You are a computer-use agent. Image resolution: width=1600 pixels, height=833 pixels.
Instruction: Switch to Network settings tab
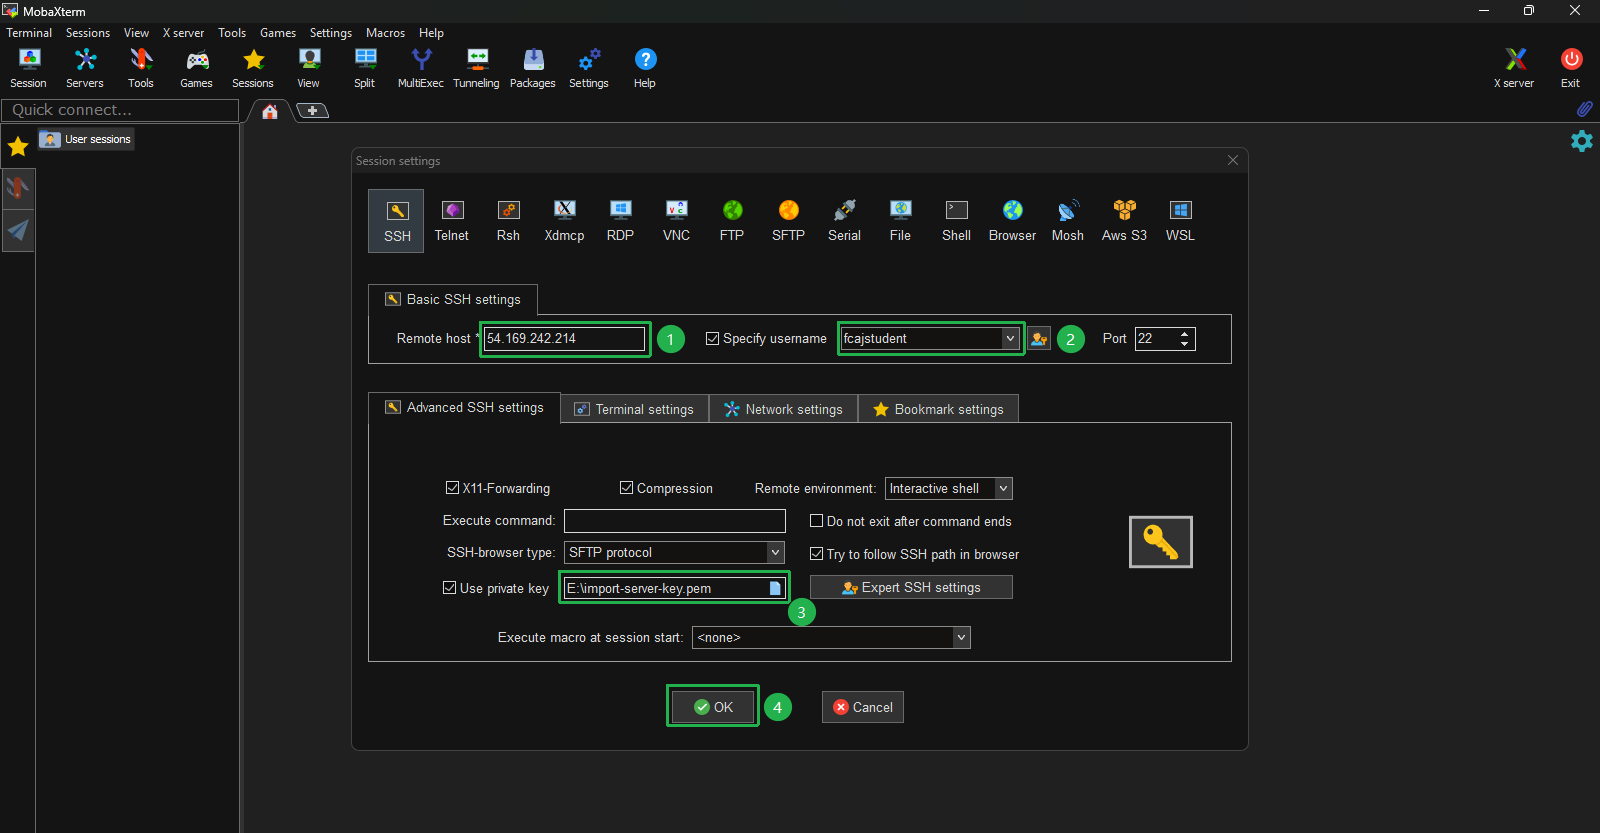tap(784, 409)
